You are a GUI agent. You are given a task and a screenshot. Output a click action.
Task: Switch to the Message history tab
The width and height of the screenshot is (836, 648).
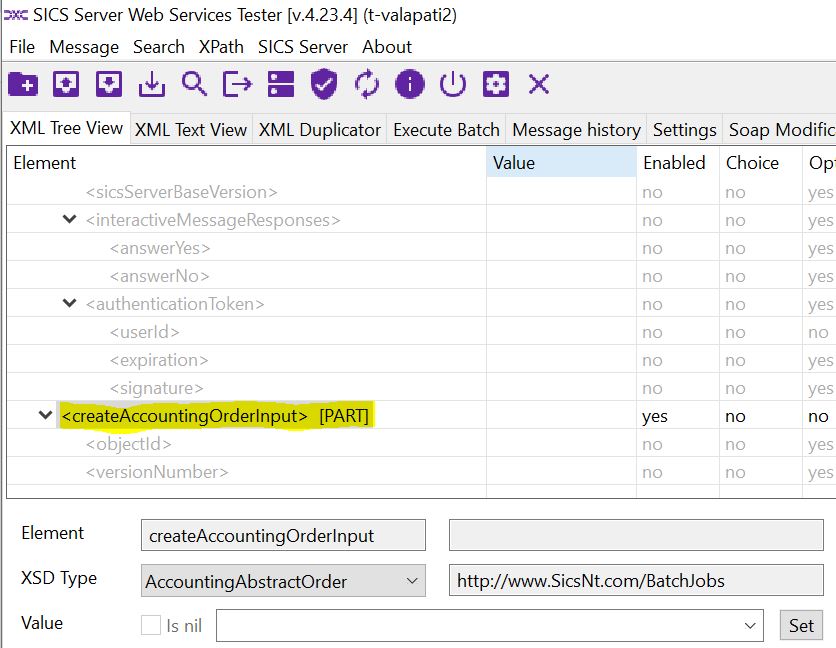coord(576,130)
